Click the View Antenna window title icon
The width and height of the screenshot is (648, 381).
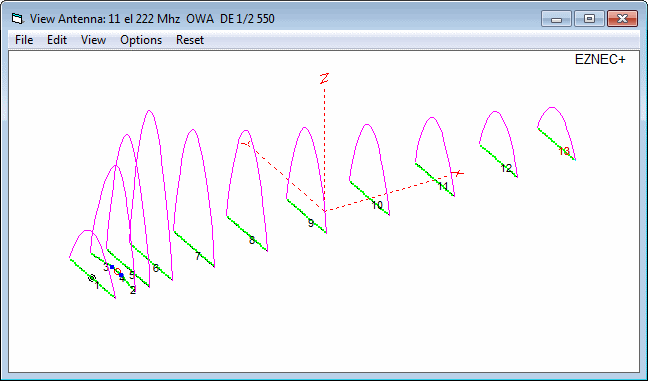(x=17, y=19)
